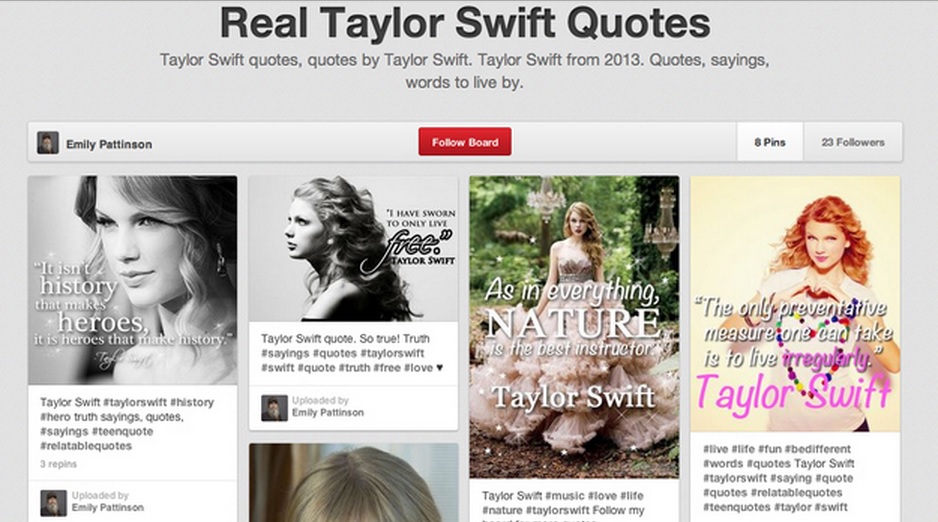
Task: Open the 'Nature is the best instructor' pin
Action: click(574, 326)
